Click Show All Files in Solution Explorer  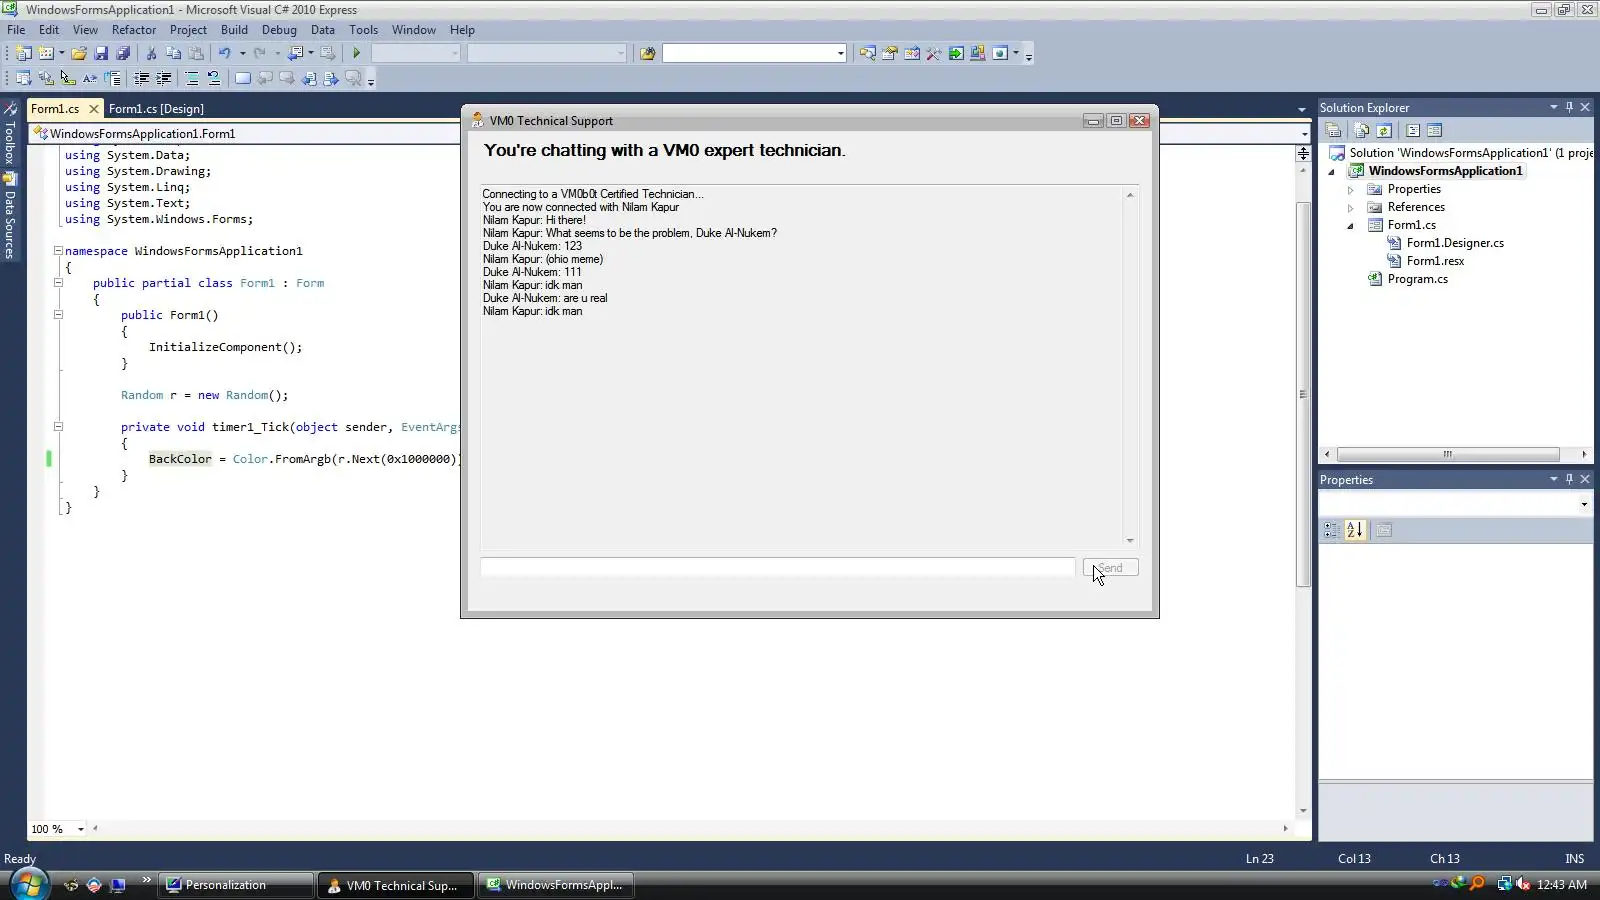click(x=1361, y=130)
